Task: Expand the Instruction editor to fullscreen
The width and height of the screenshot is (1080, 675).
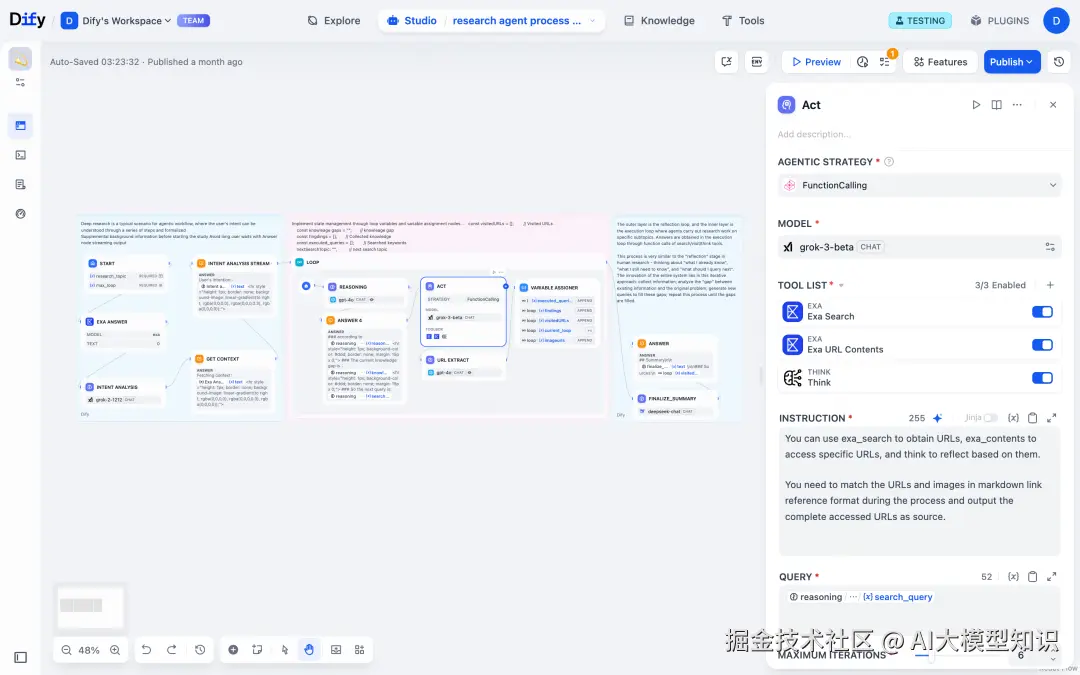Action: [1052, 418]
